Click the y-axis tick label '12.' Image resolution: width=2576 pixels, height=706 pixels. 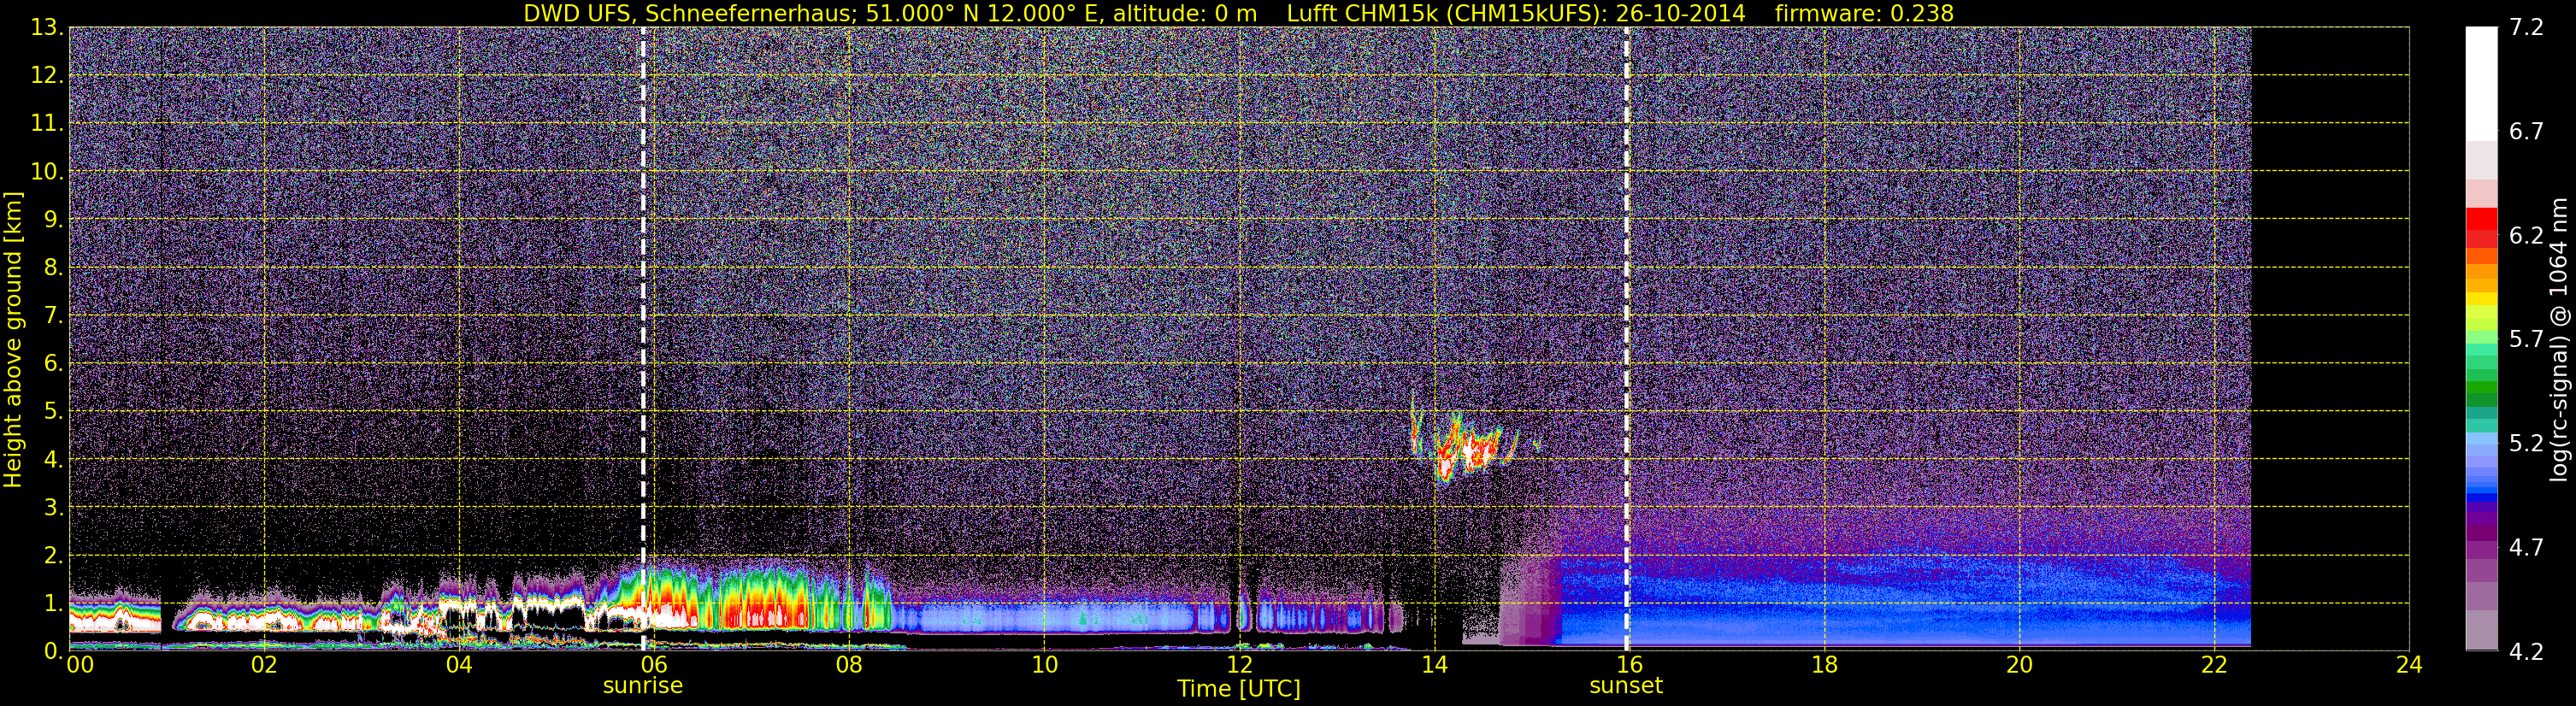click(x=47, y=76)
